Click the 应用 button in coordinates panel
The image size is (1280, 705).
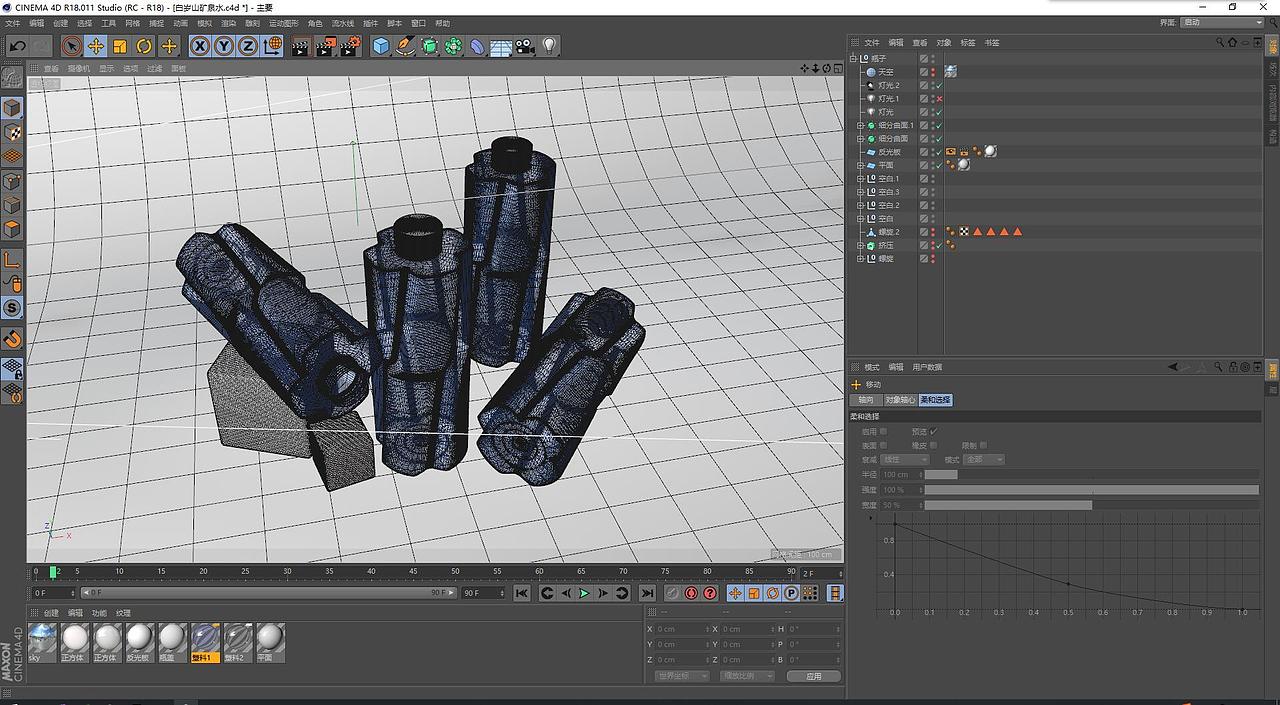point(813,675)
